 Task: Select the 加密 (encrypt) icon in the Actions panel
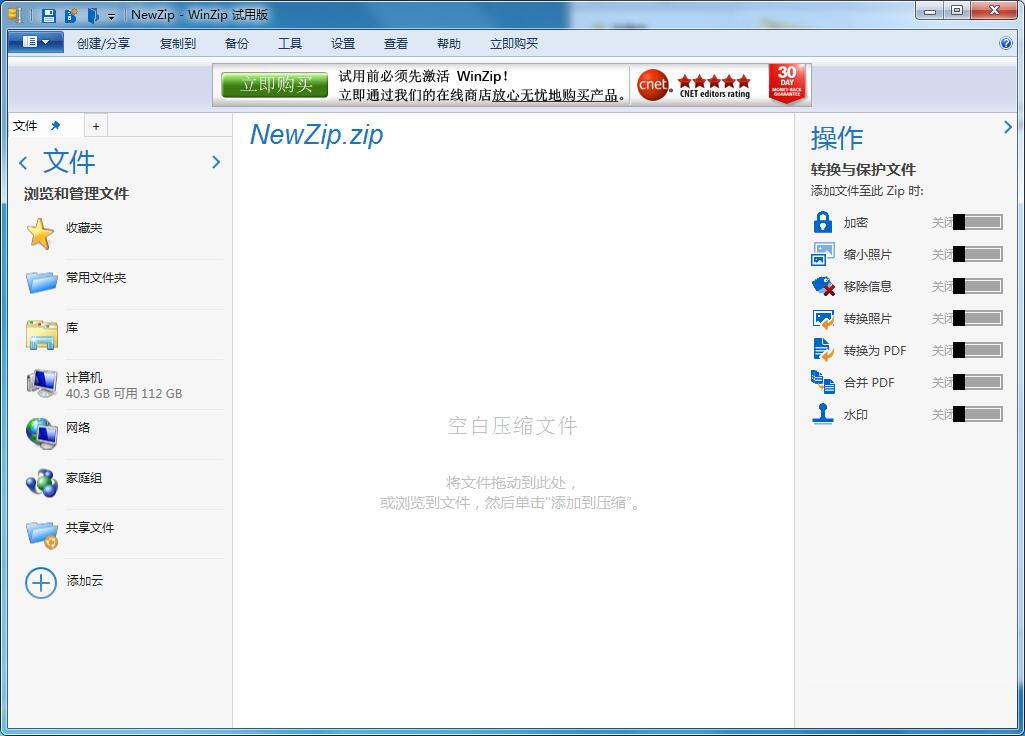point(824,222)
